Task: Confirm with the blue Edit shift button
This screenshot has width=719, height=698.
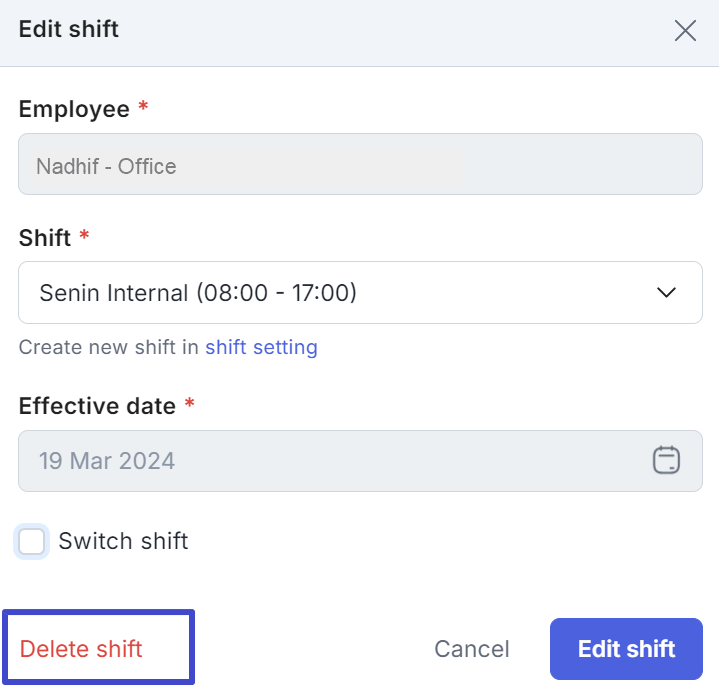Action: click(626, 649)
